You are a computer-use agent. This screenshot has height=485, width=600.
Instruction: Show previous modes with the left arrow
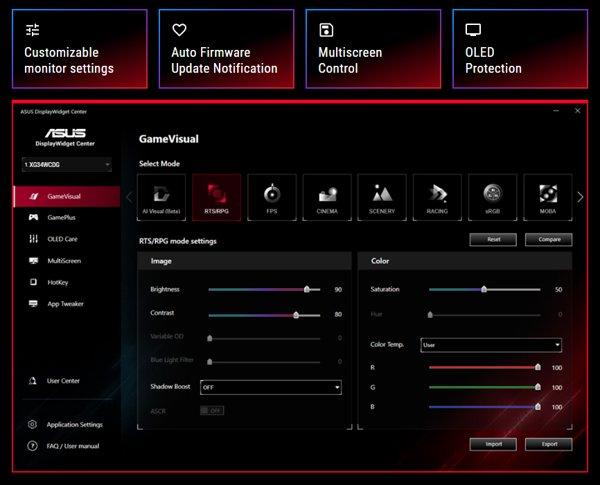click(x=129, y=197)
